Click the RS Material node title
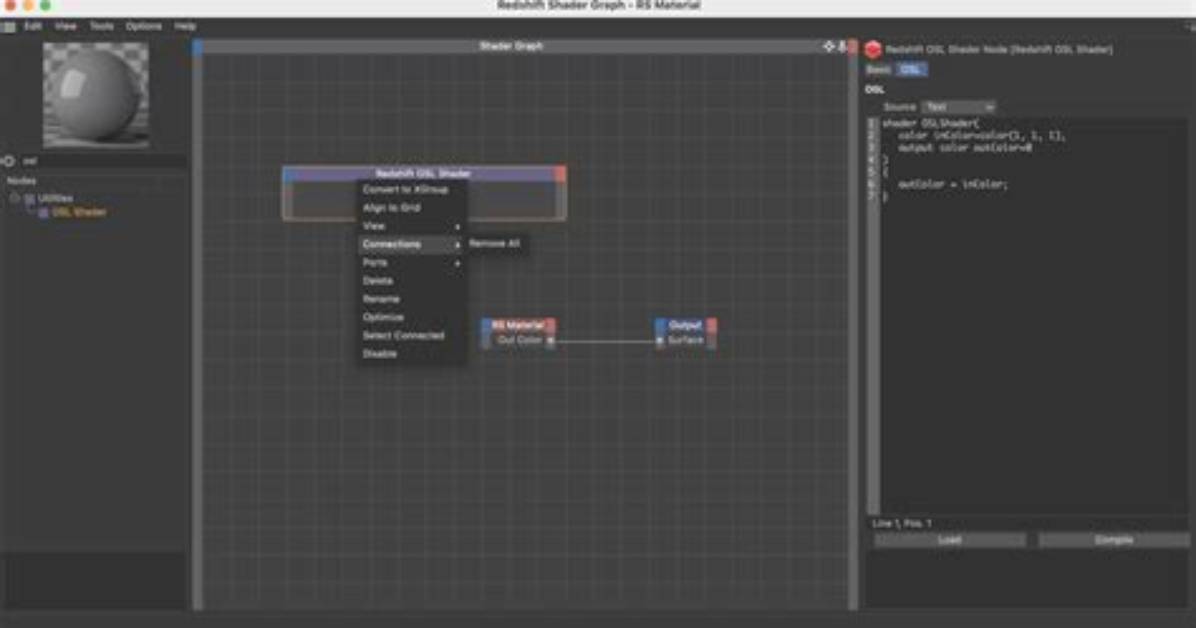1196x628 pixels. pos(519,326)
